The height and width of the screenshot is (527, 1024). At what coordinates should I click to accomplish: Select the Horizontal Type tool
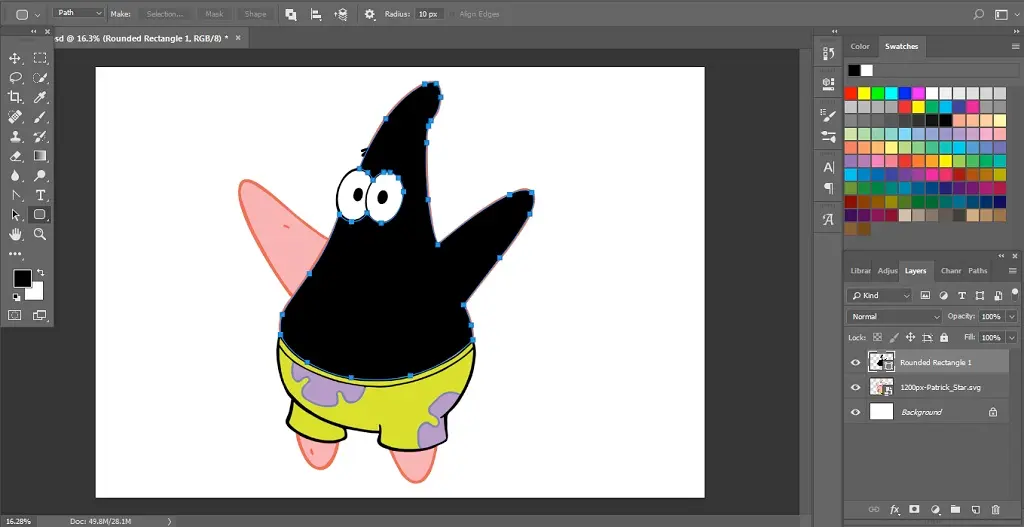40,195
